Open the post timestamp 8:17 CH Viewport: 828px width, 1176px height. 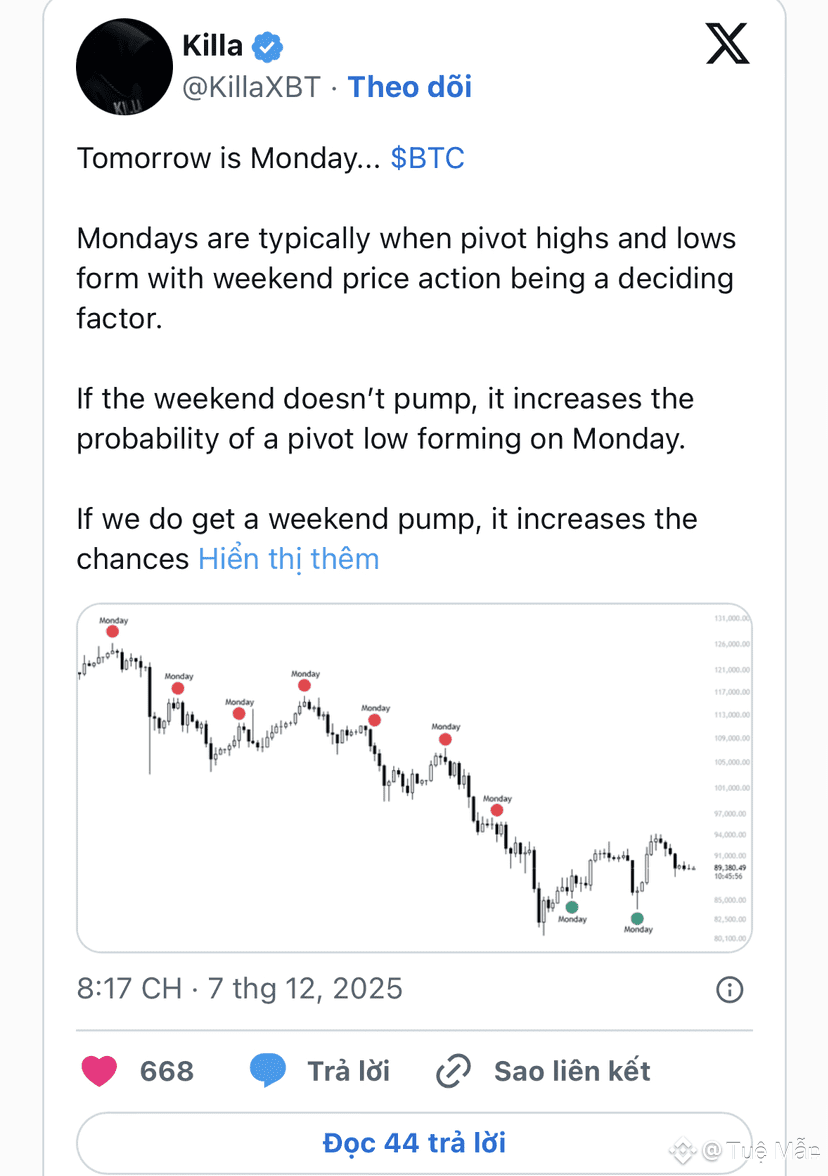[x=129, y=989]
